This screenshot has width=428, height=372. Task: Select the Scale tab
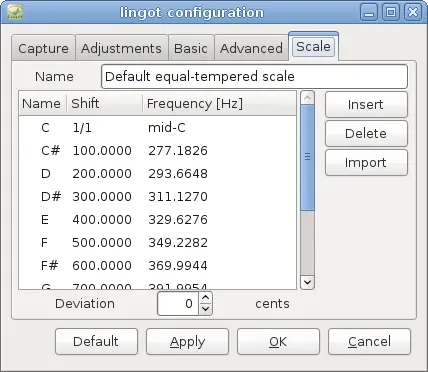[313, 47]
